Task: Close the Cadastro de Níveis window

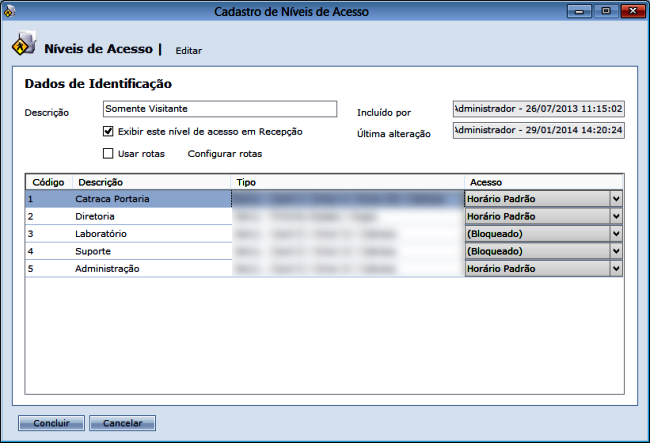Action: 633,10
